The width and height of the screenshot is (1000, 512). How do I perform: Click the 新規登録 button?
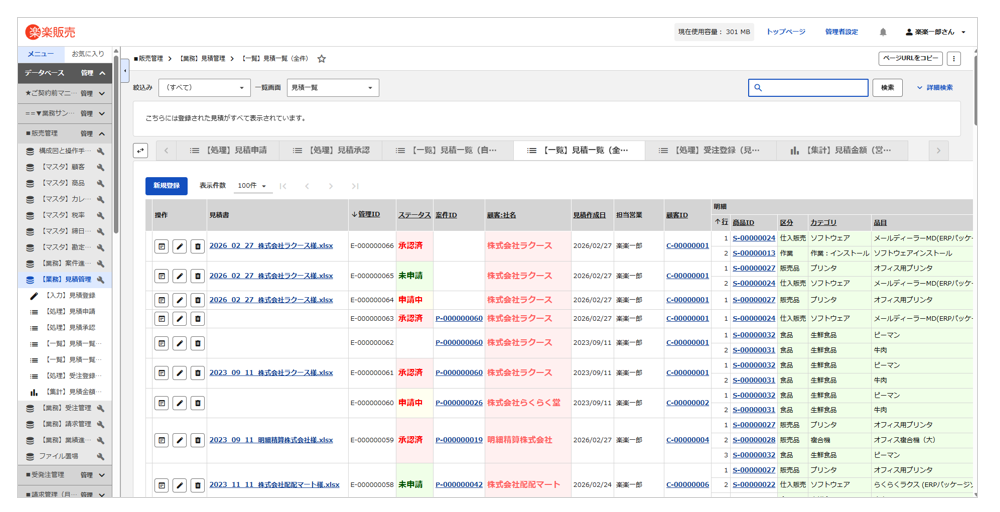tap(166, 186)
